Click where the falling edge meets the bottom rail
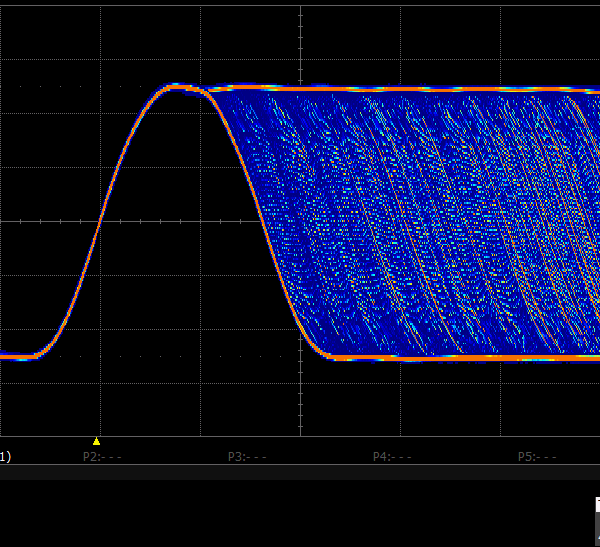The height and width of the screenshot is (547, 600). point(328,355)
